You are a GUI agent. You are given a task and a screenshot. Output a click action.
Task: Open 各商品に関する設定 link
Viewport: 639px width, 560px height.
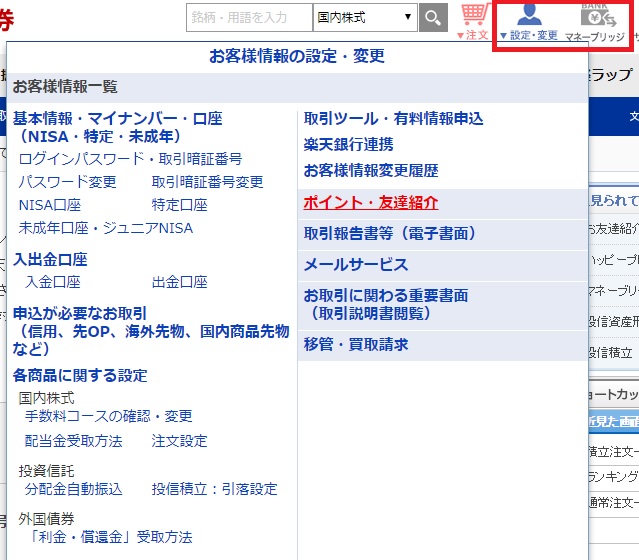(x=80, y=375)
